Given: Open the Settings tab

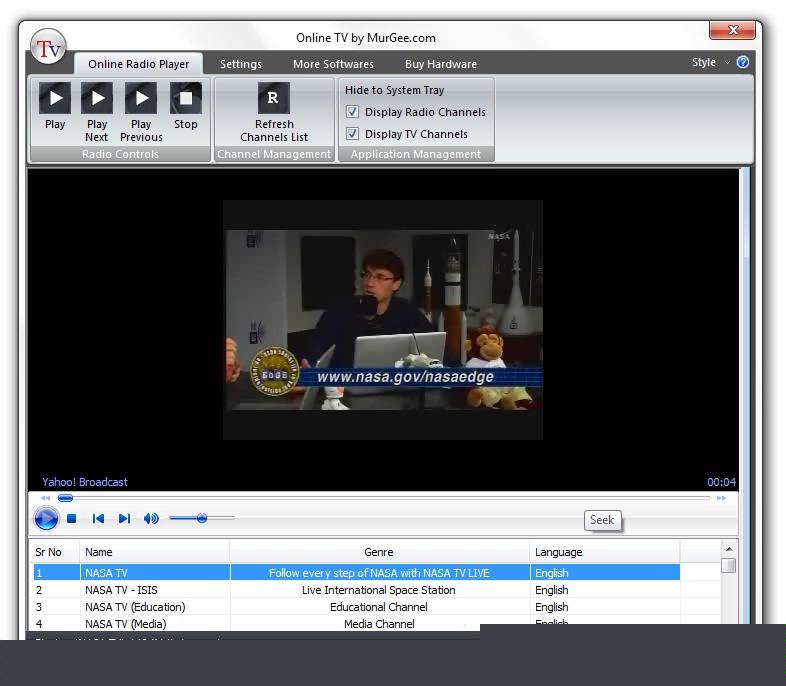Looking at the screenshot, I should (241, 64).
